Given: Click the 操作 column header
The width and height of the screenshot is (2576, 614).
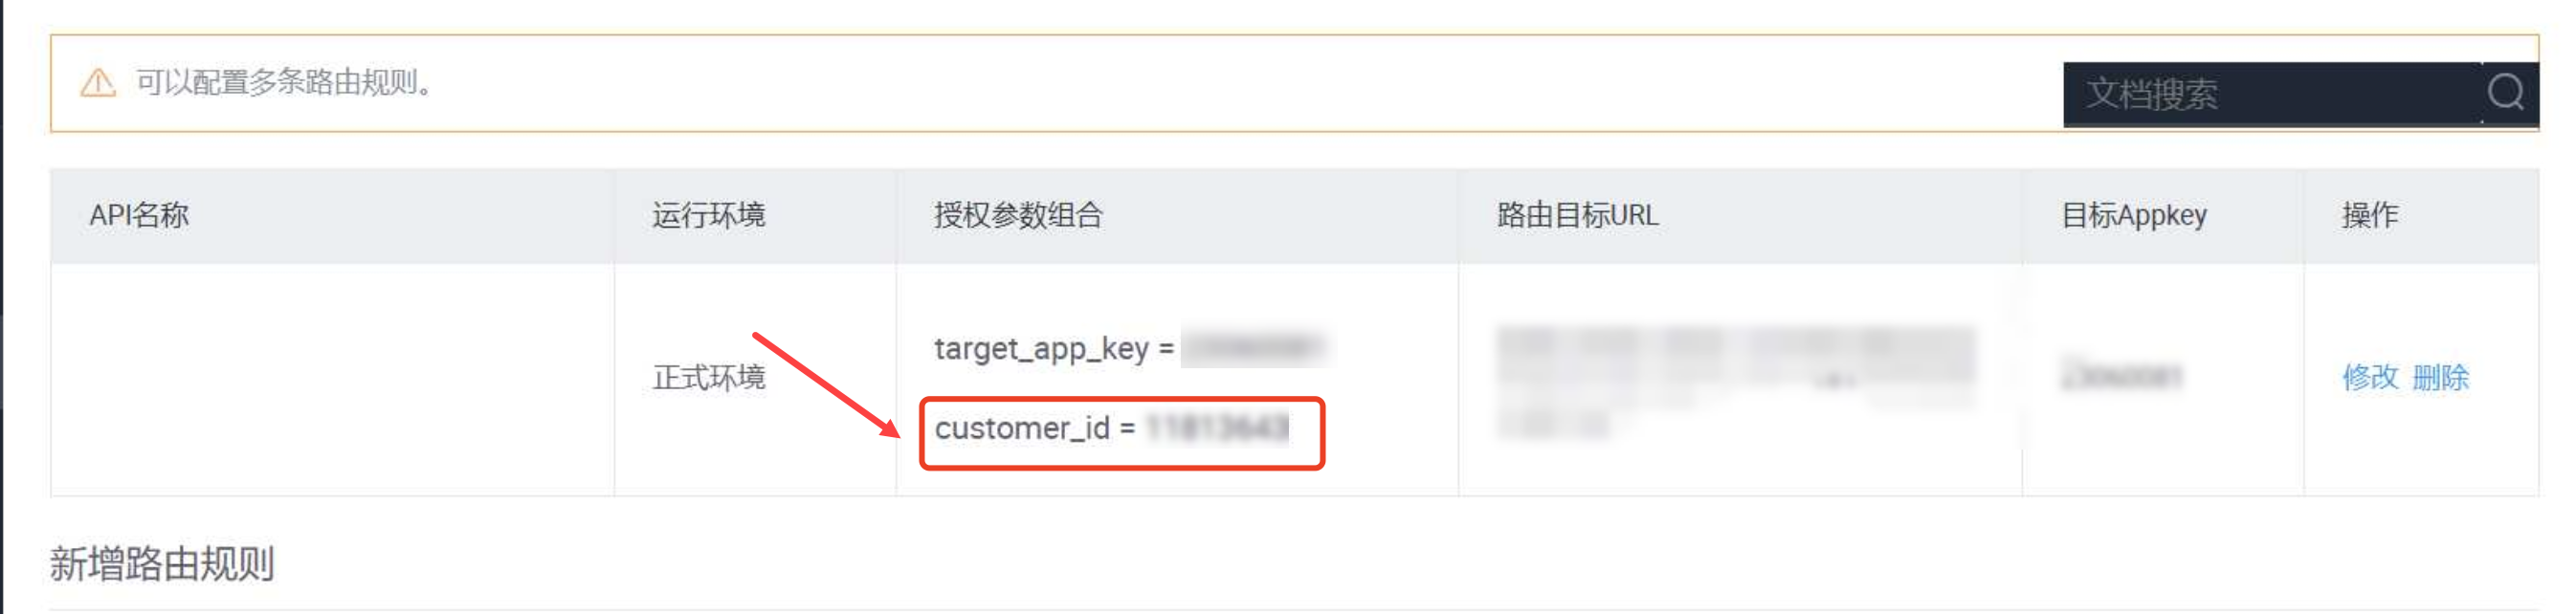Looking at the screenshot, I should [2370, 215].
